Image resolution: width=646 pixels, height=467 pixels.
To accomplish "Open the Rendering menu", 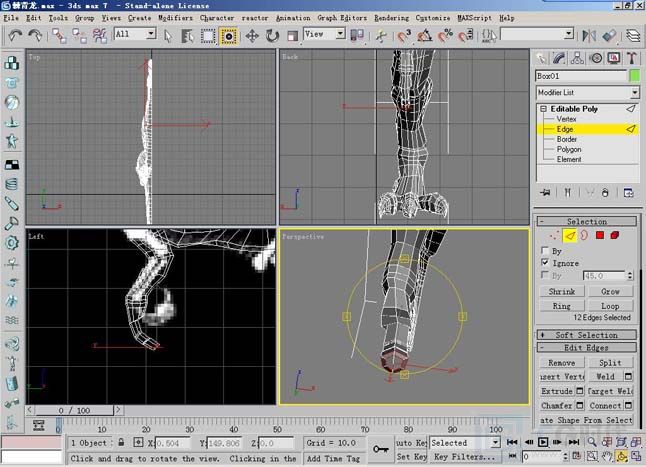I will click(391, 18).
